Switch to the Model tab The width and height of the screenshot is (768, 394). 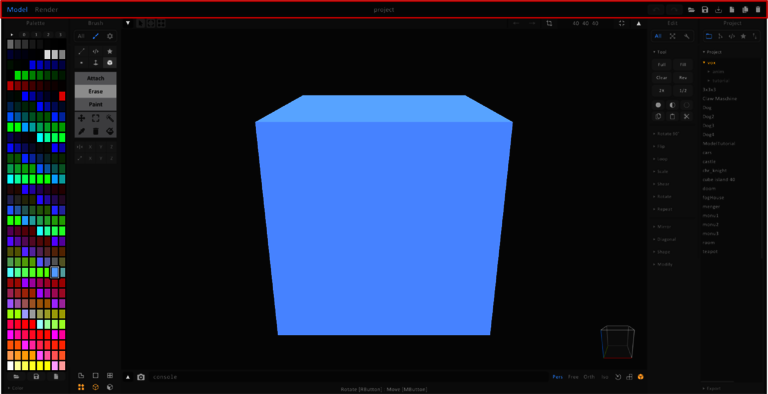(x=17, y=10)
